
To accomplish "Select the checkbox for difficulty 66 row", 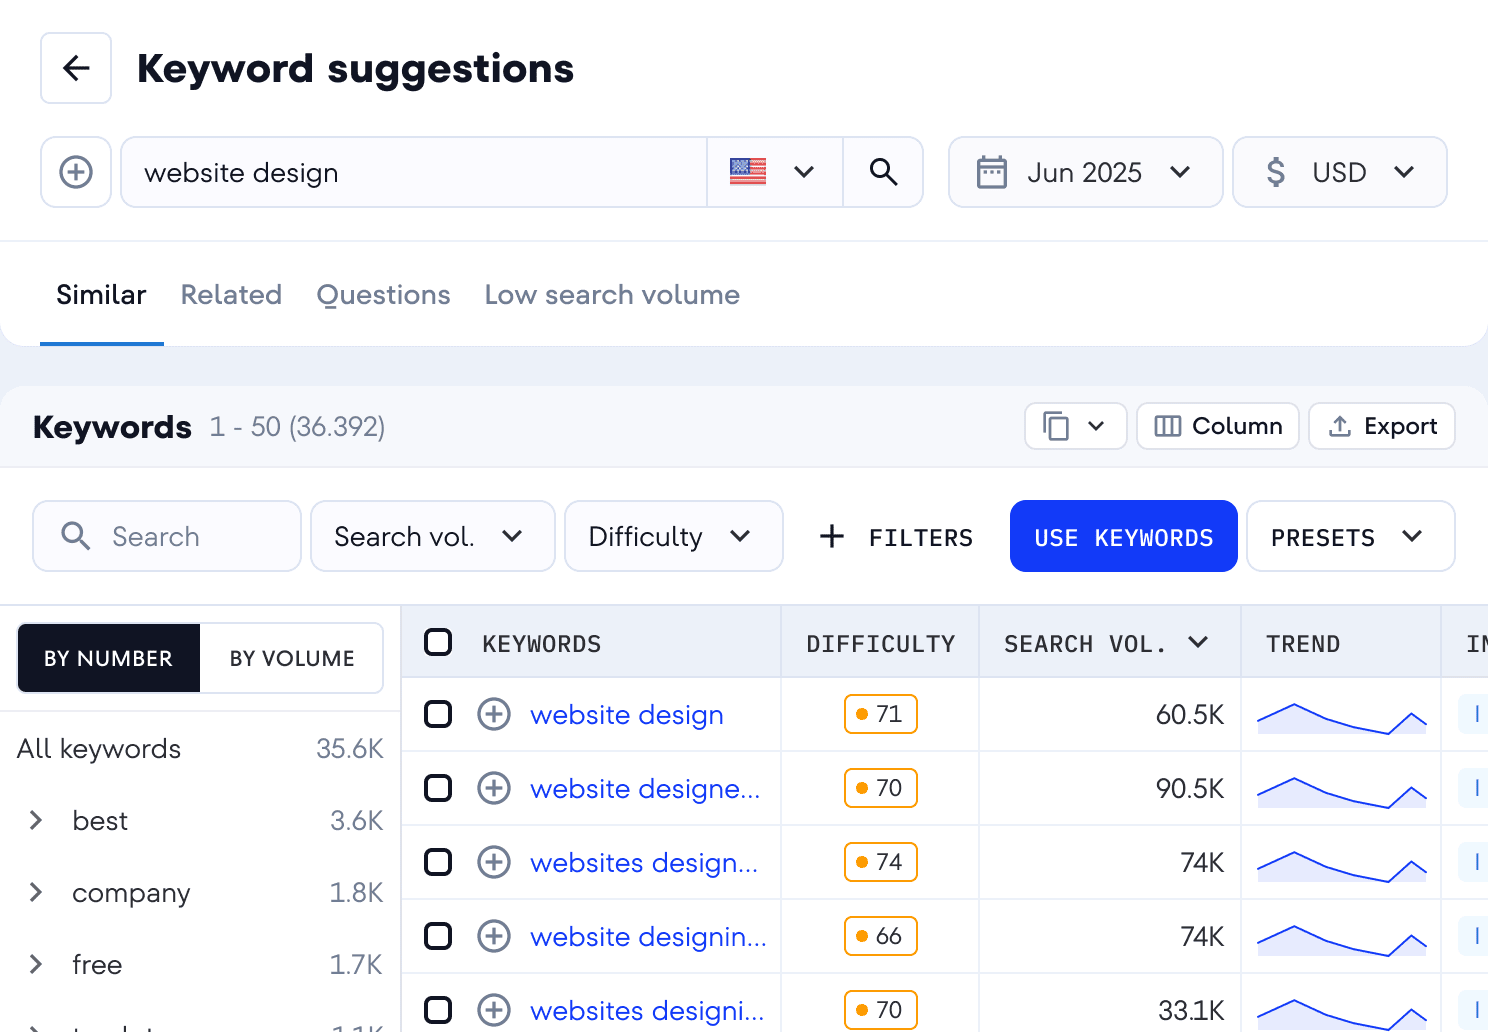I will point(438,936).
